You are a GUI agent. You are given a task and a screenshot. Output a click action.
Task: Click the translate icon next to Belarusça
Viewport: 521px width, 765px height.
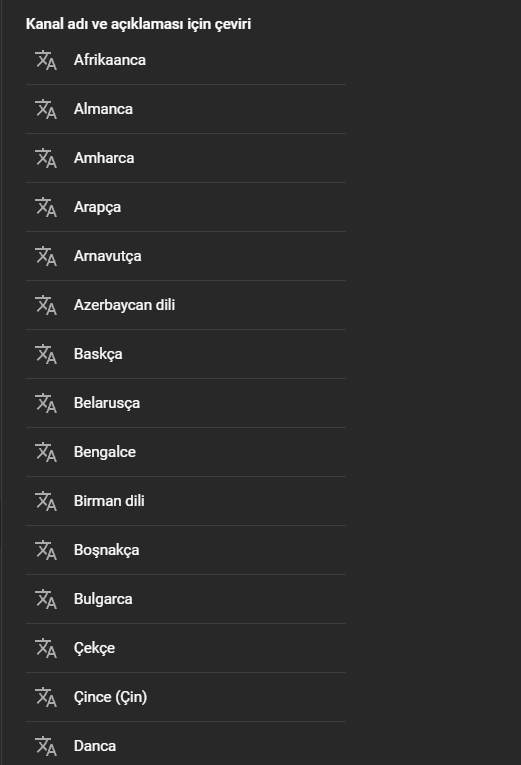pos(46,403)
